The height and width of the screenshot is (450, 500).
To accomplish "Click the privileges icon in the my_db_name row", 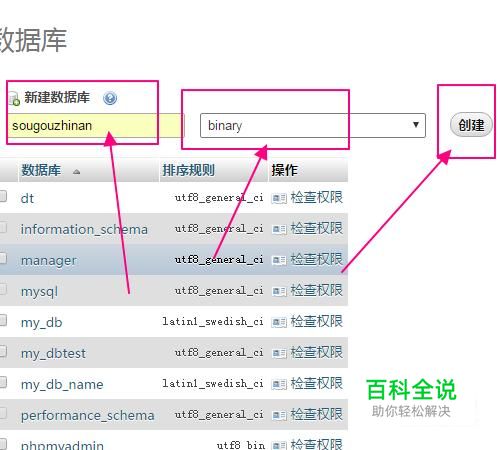I will coord(279,384).
